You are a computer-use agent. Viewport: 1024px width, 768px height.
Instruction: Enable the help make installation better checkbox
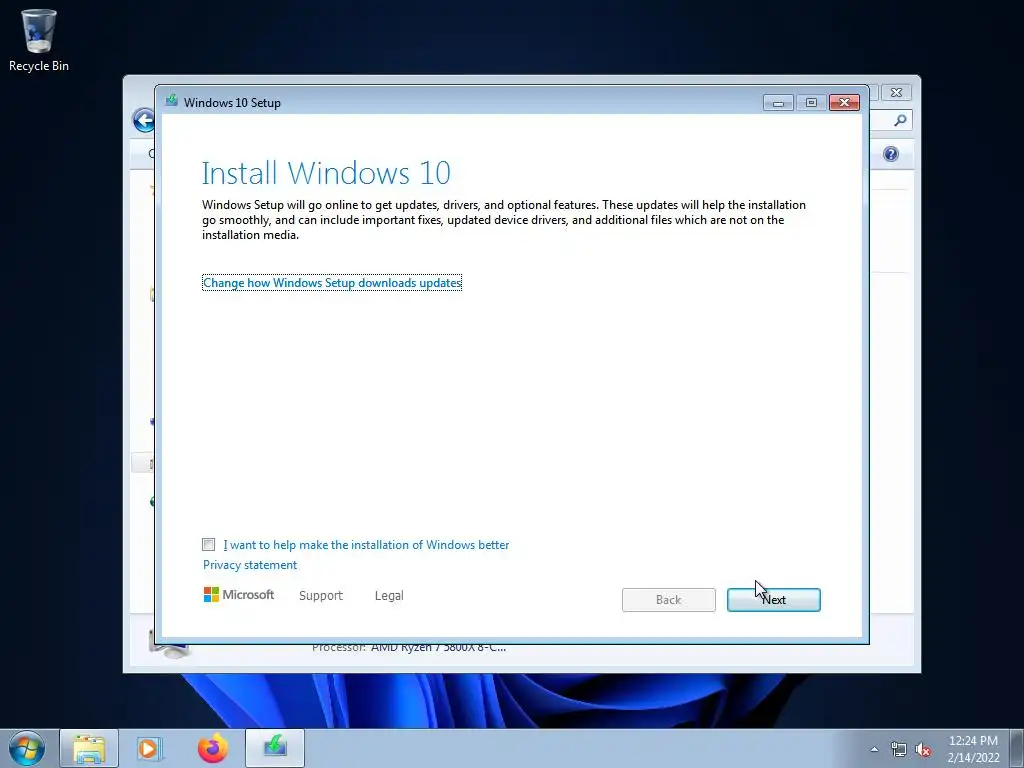pos(208,544)
